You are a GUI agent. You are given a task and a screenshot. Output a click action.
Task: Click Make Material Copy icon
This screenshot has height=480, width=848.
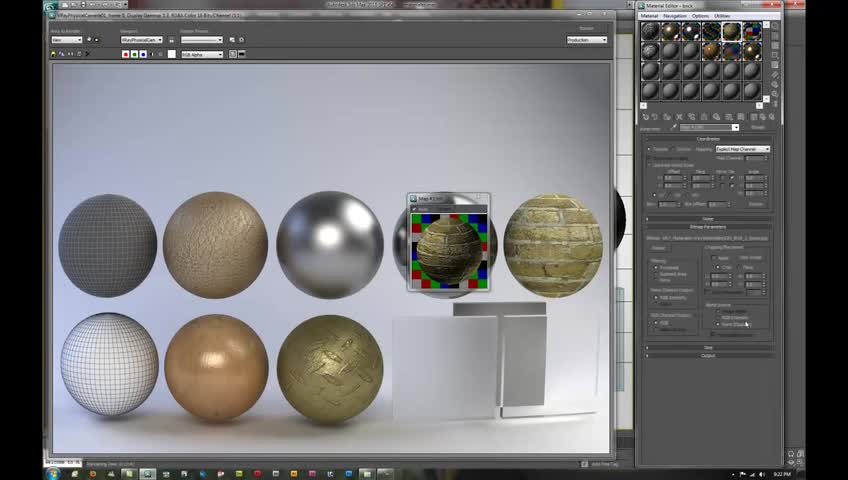692,117
